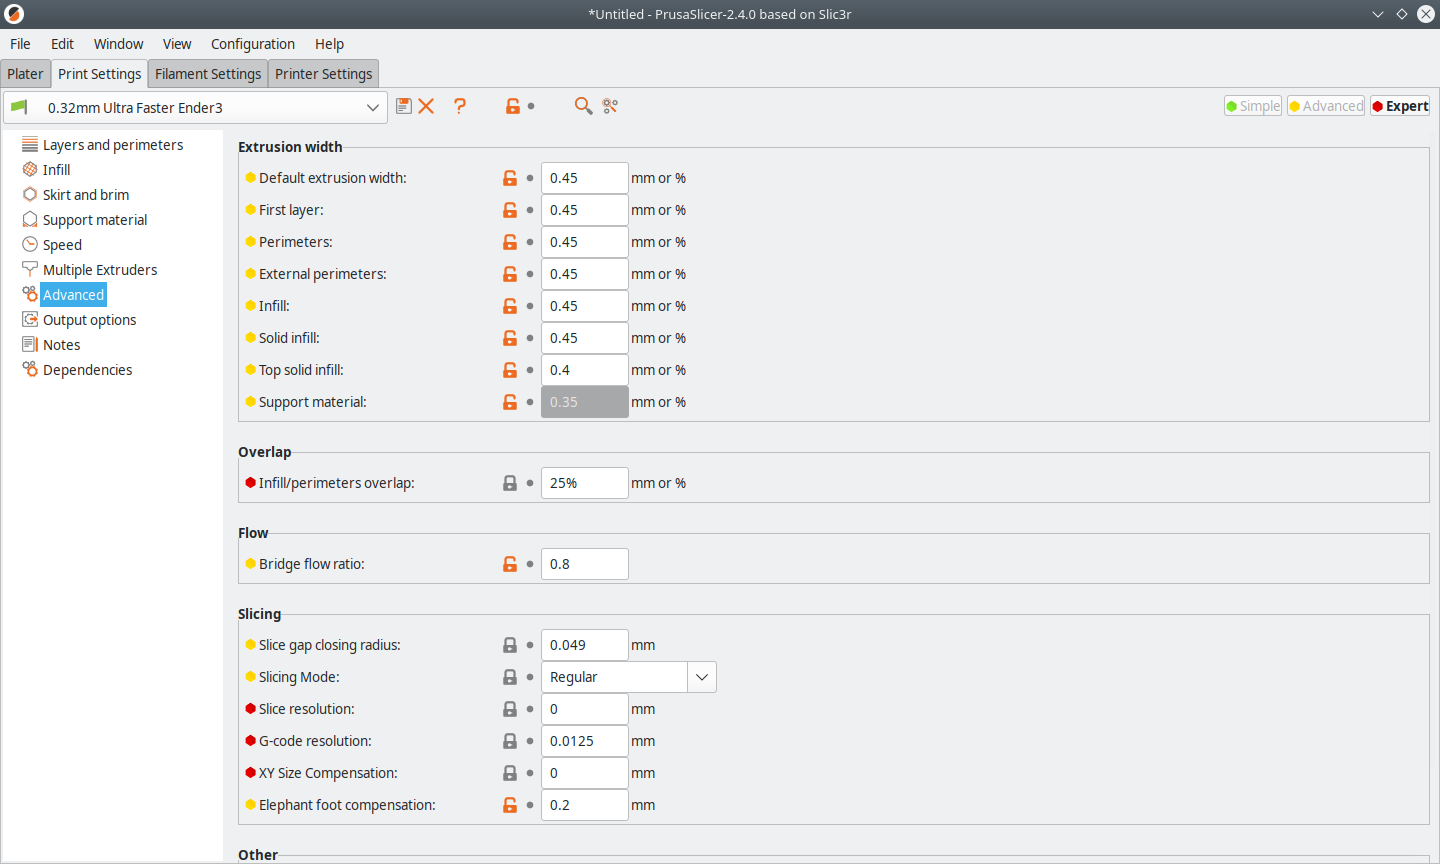Reset Default extrusion width via orange lock

pos(510,178)
